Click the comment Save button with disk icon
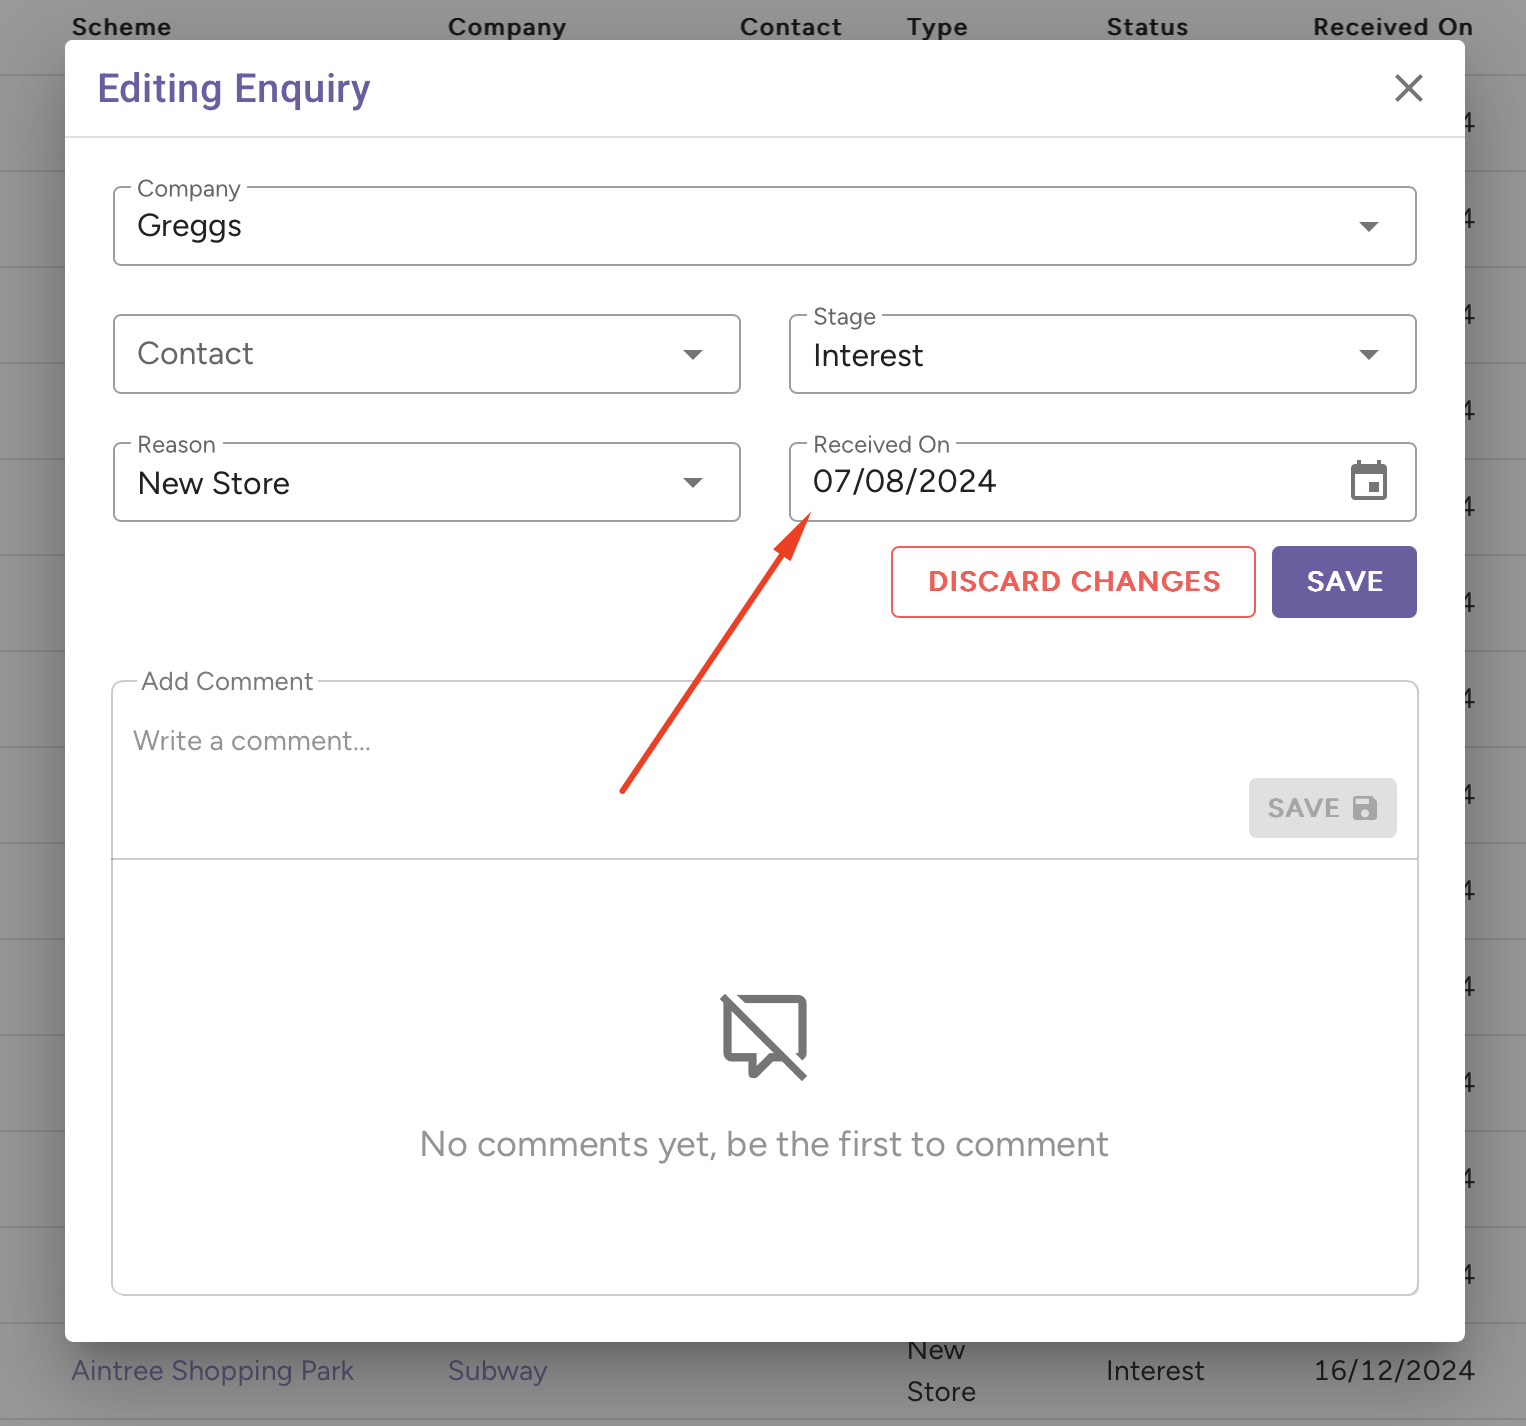The image size is (1526, 1426). tap(1322, 808)
